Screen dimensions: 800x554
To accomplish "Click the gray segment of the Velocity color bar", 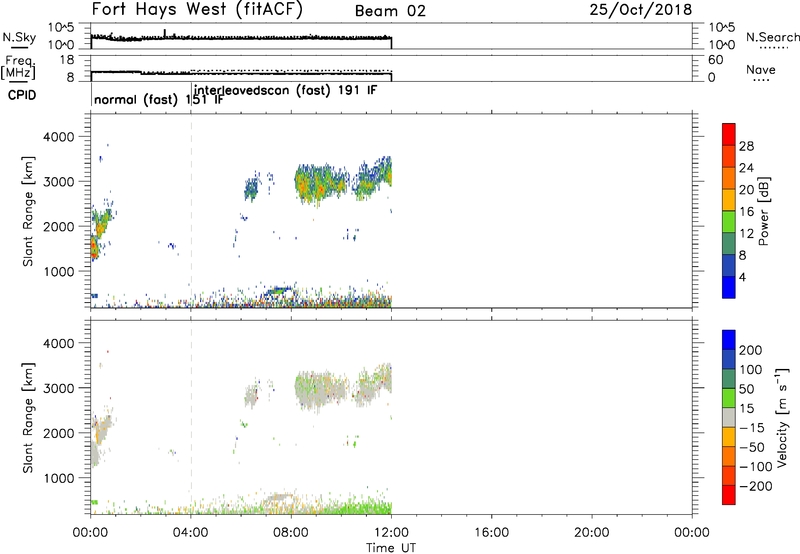I will [729, 417].
